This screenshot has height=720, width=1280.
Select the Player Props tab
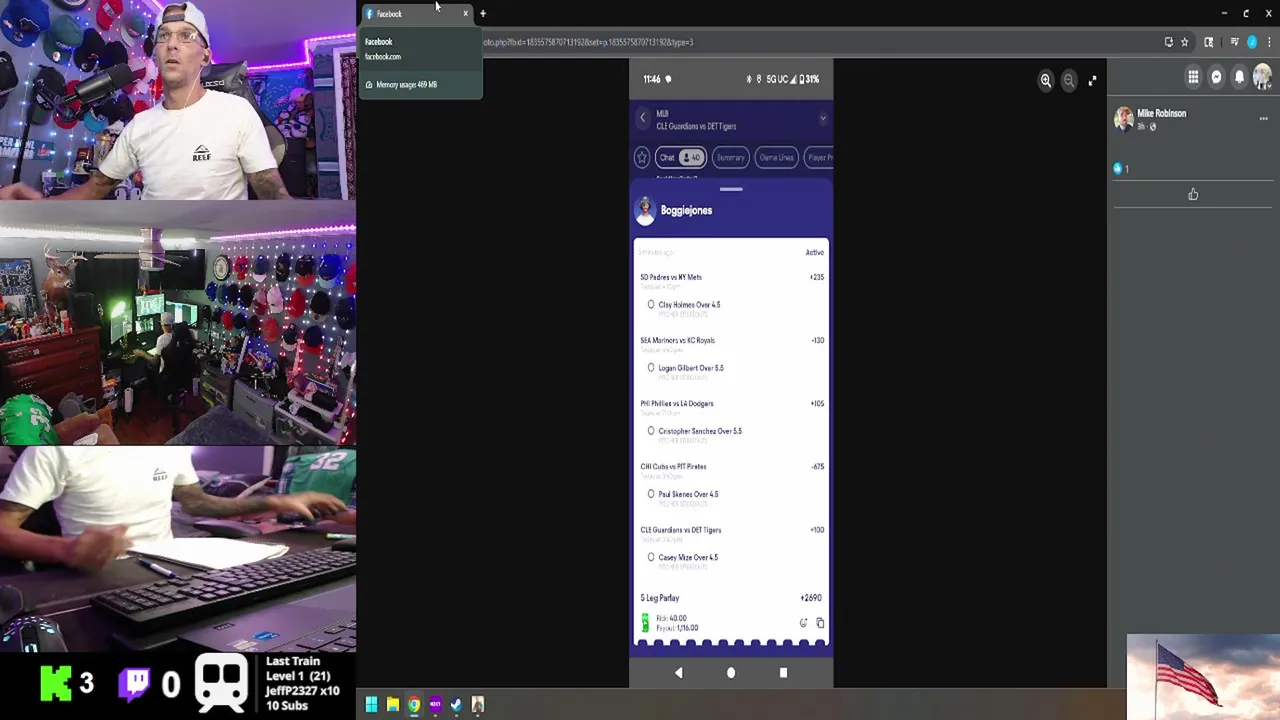pos(818,157)
